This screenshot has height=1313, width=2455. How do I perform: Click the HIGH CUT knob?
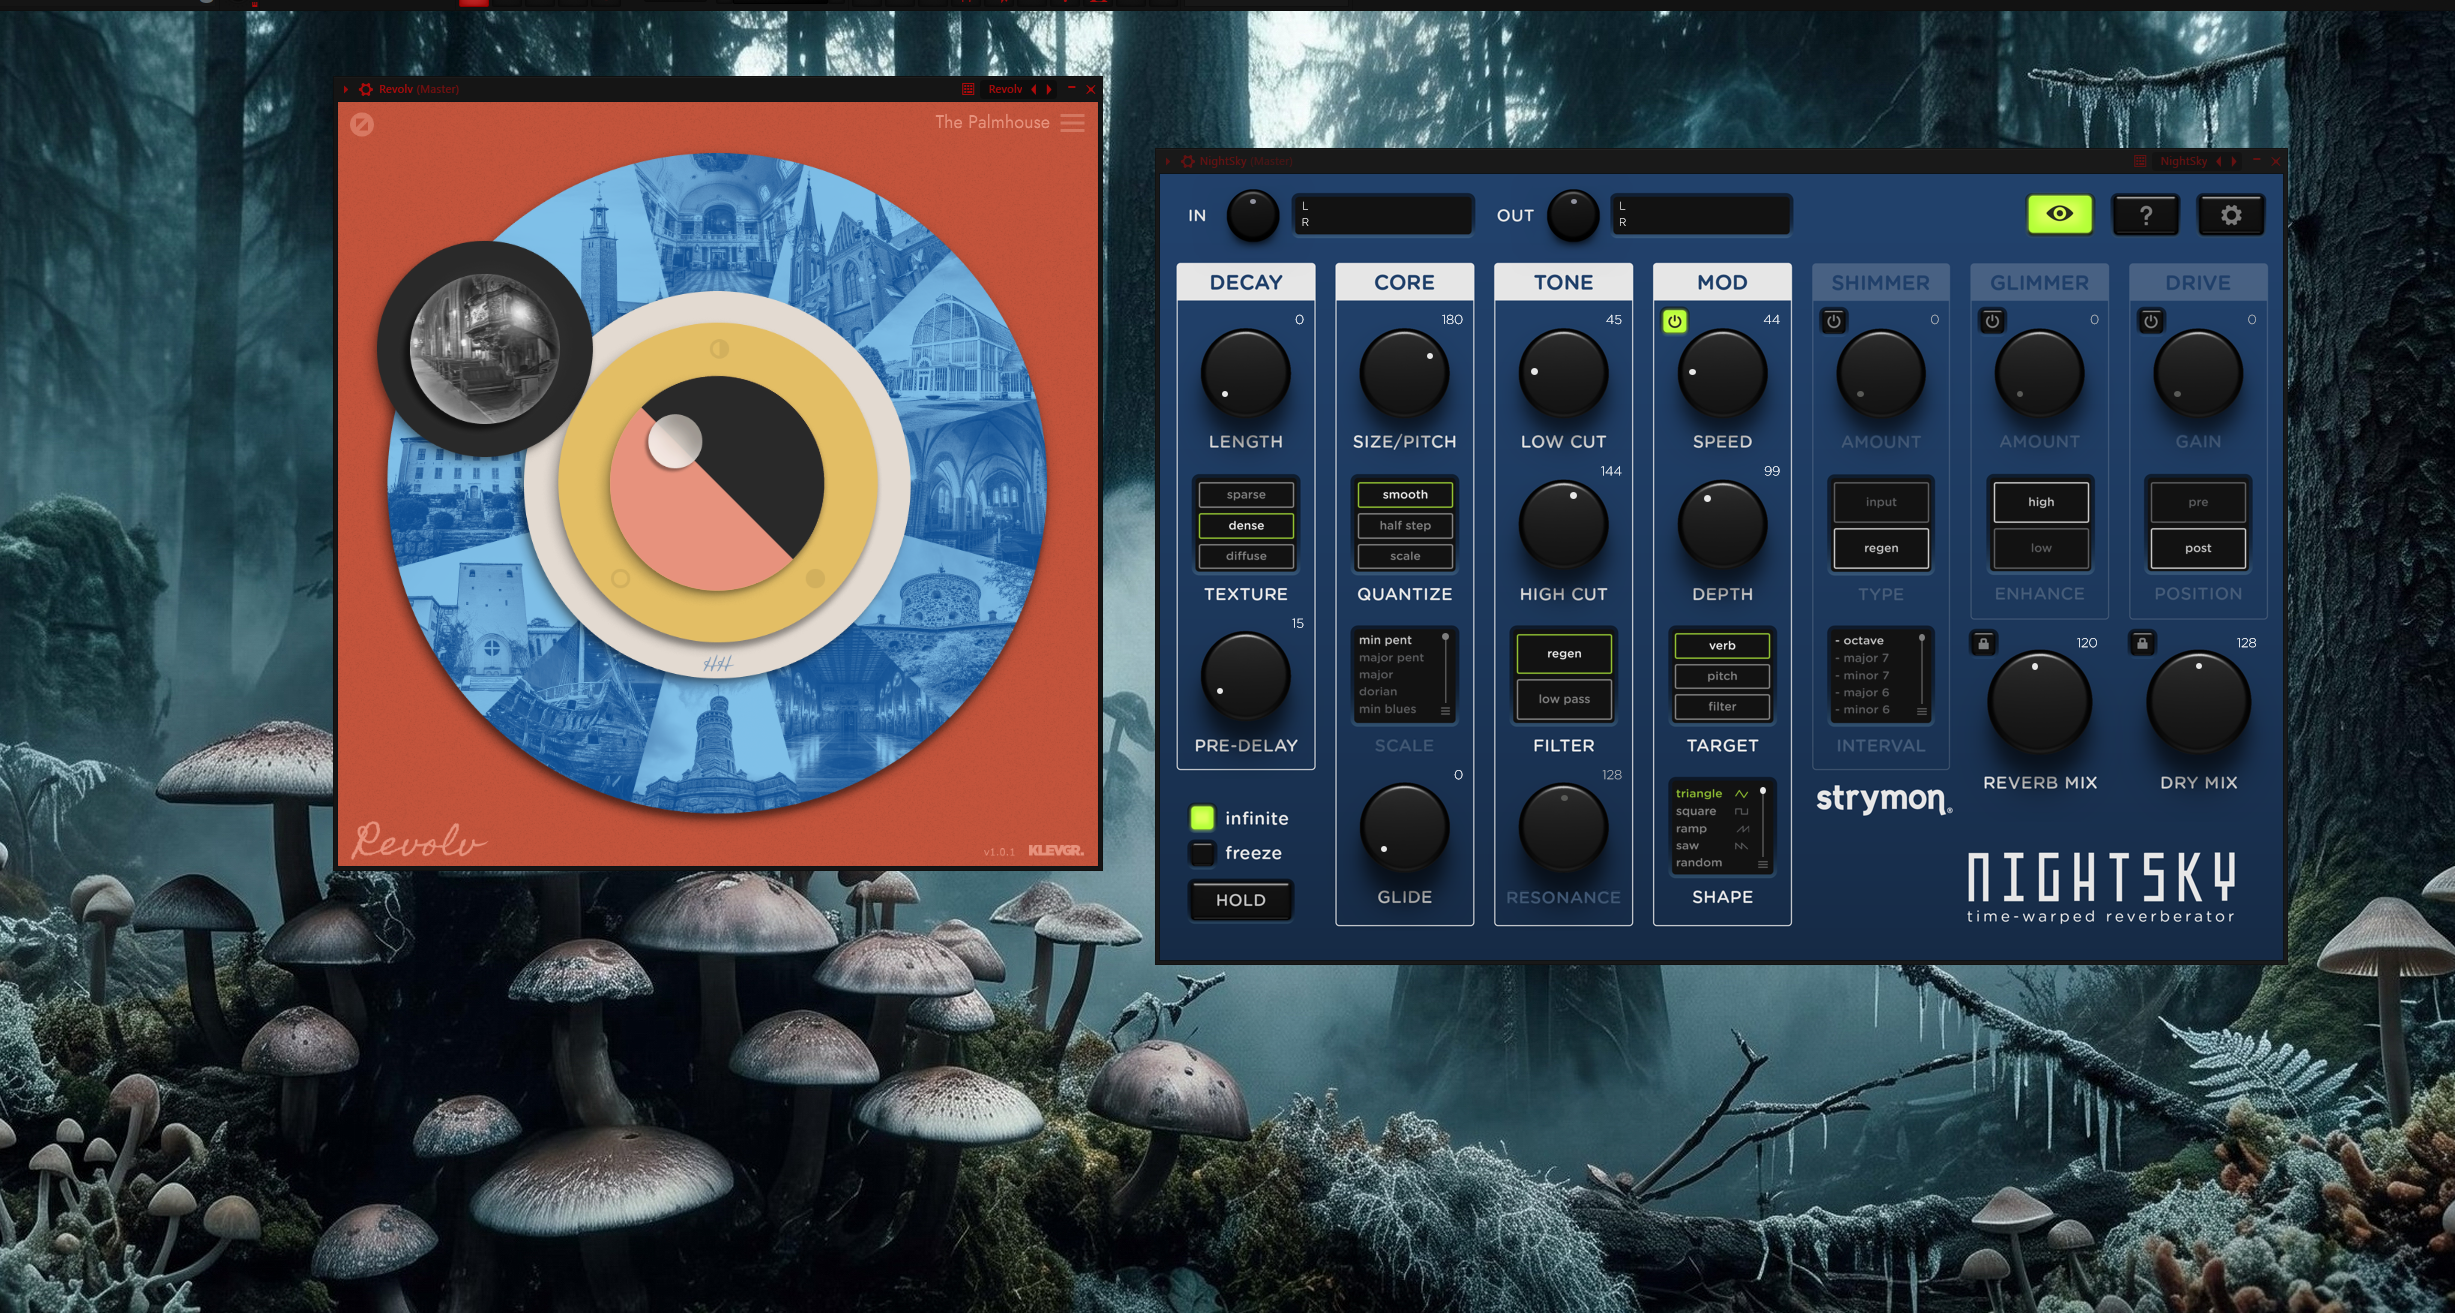[1563, 526]
